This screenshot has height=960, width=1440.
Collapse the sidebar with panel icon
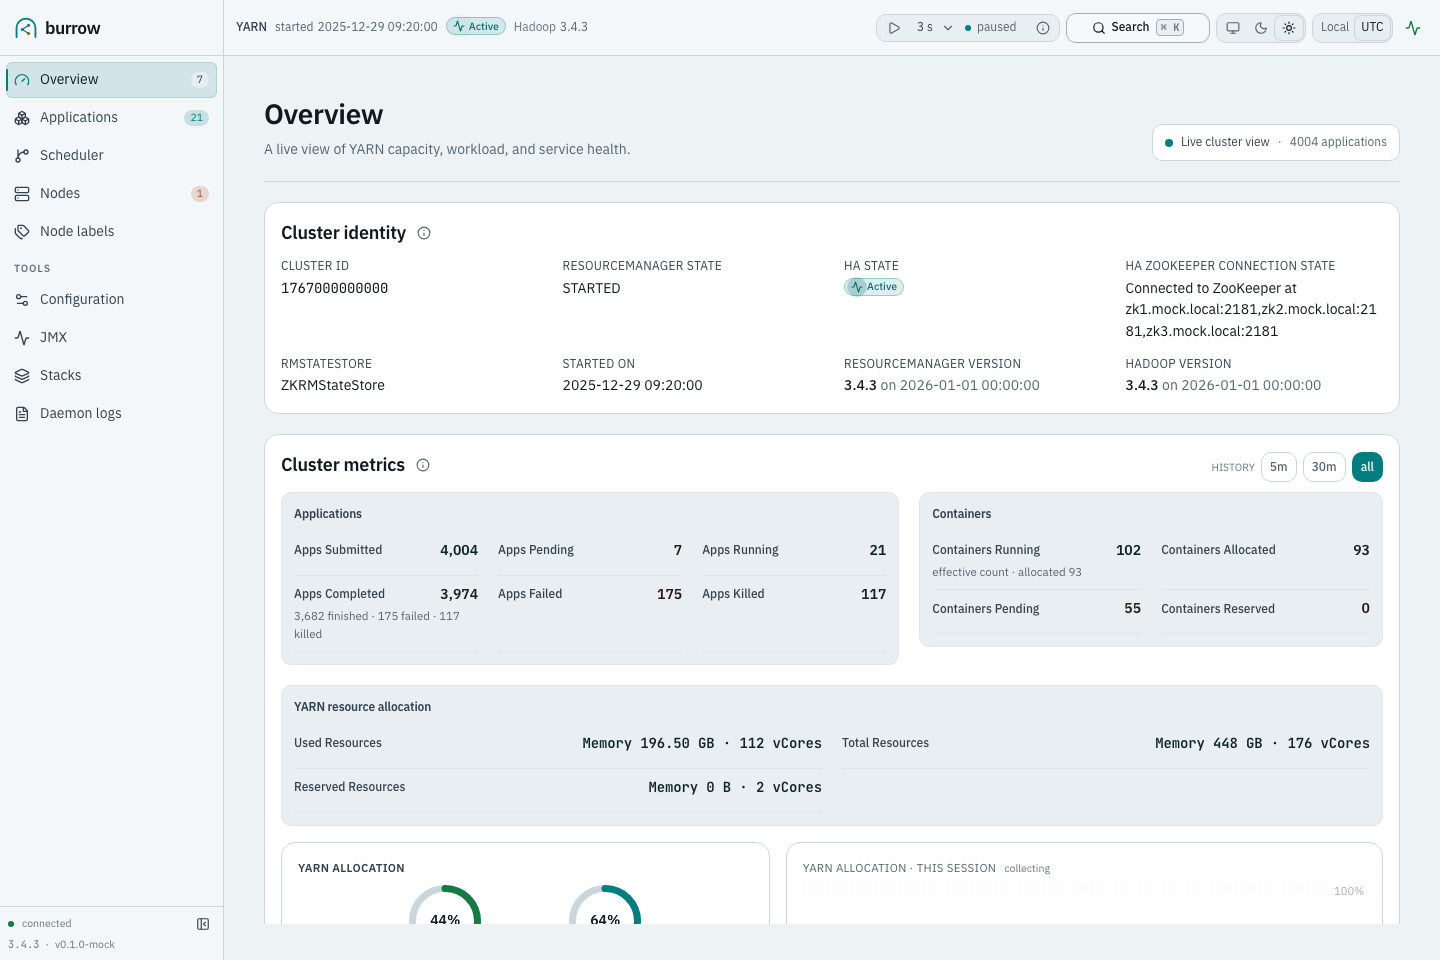click(203, 924)
